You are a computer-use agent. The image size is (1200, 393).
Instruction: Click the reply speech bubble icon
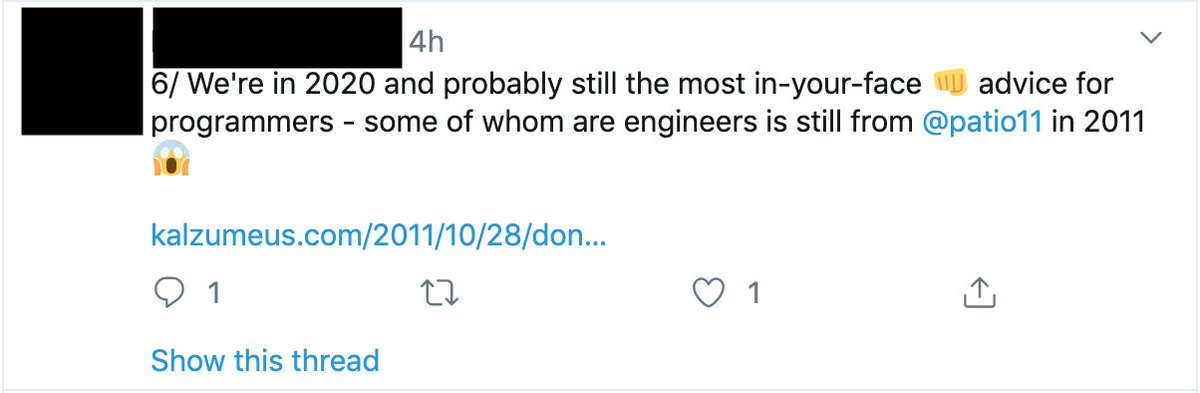pyautogui.click(x=170, y=293)
